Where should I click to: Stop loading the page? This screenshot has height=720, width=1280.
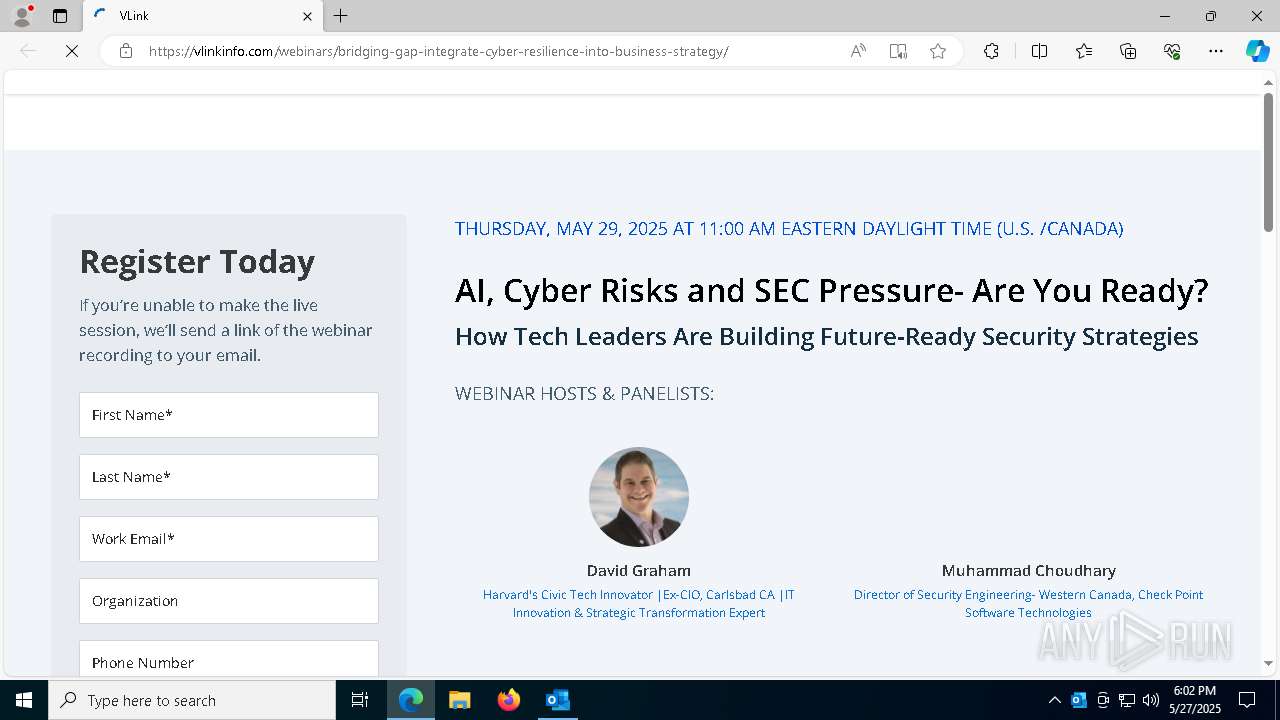click(x=72, y=51)
